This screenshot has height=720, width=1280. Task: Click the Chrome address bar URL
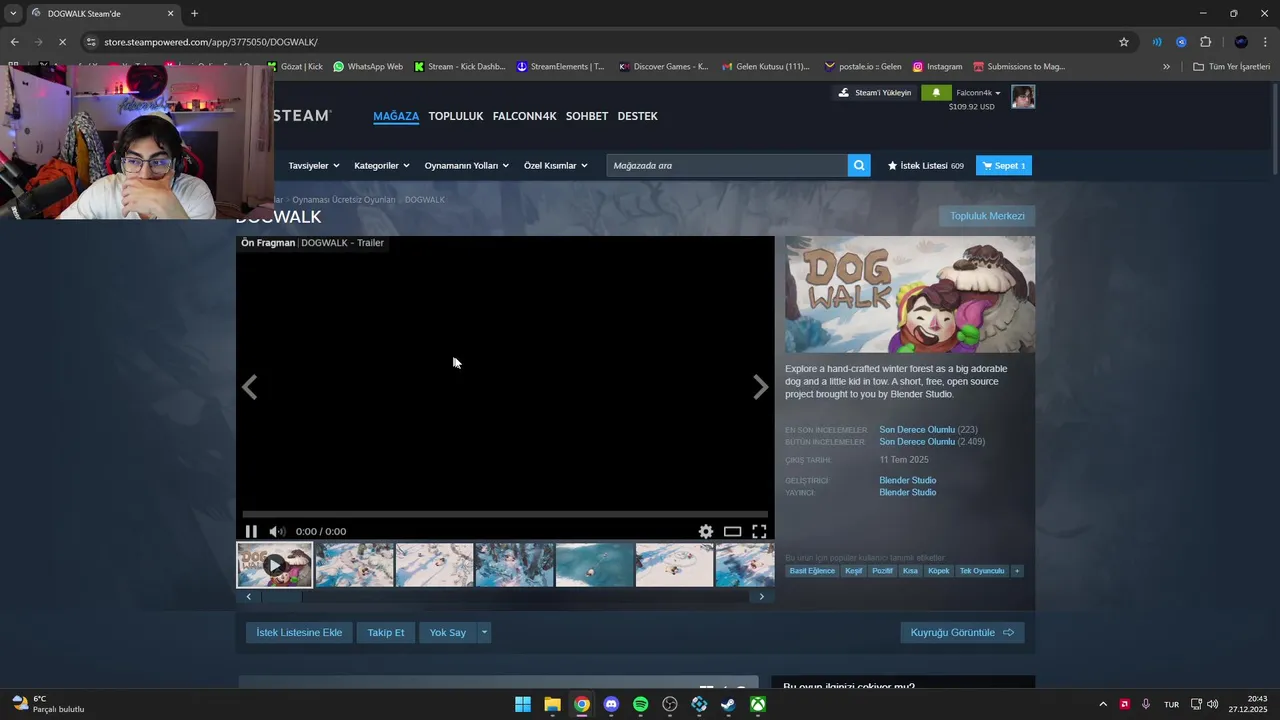point(211,42)
